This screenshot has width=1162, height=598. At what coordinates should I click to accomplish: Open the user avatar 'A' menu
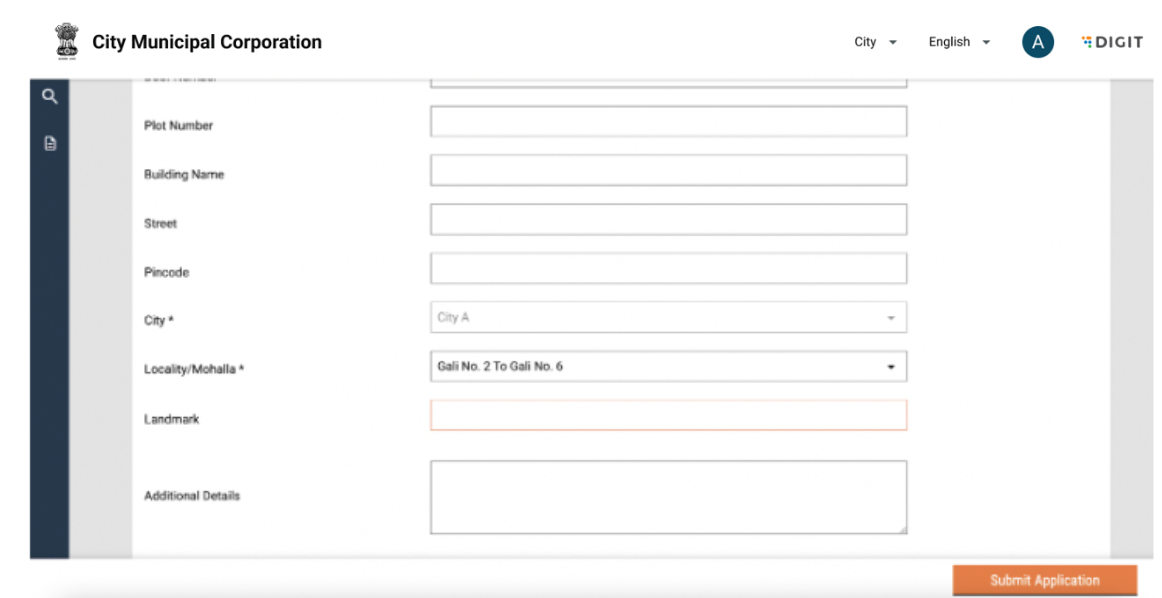pos(1037,42)
